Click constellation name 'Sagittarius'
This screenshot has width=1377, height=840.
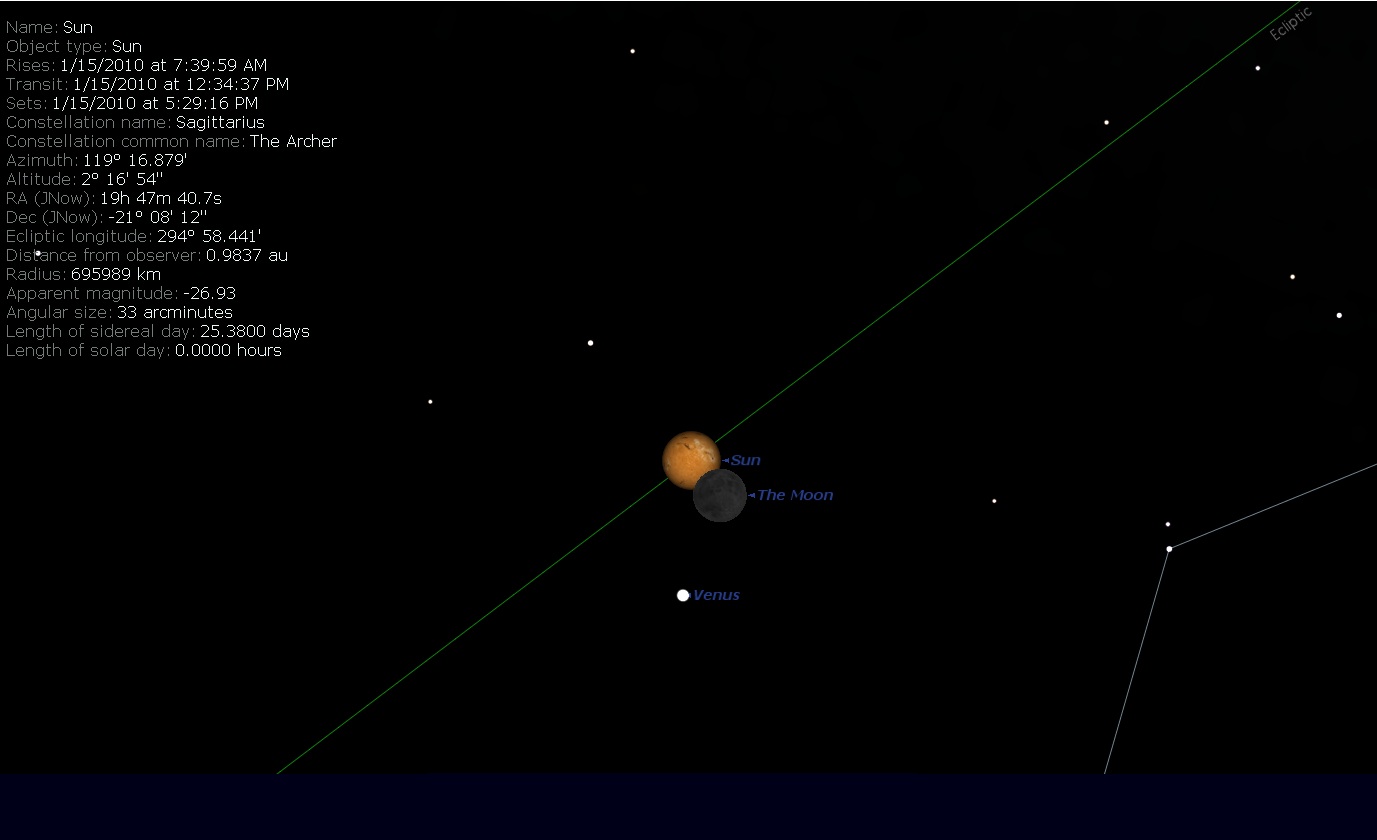coord(220,122)
